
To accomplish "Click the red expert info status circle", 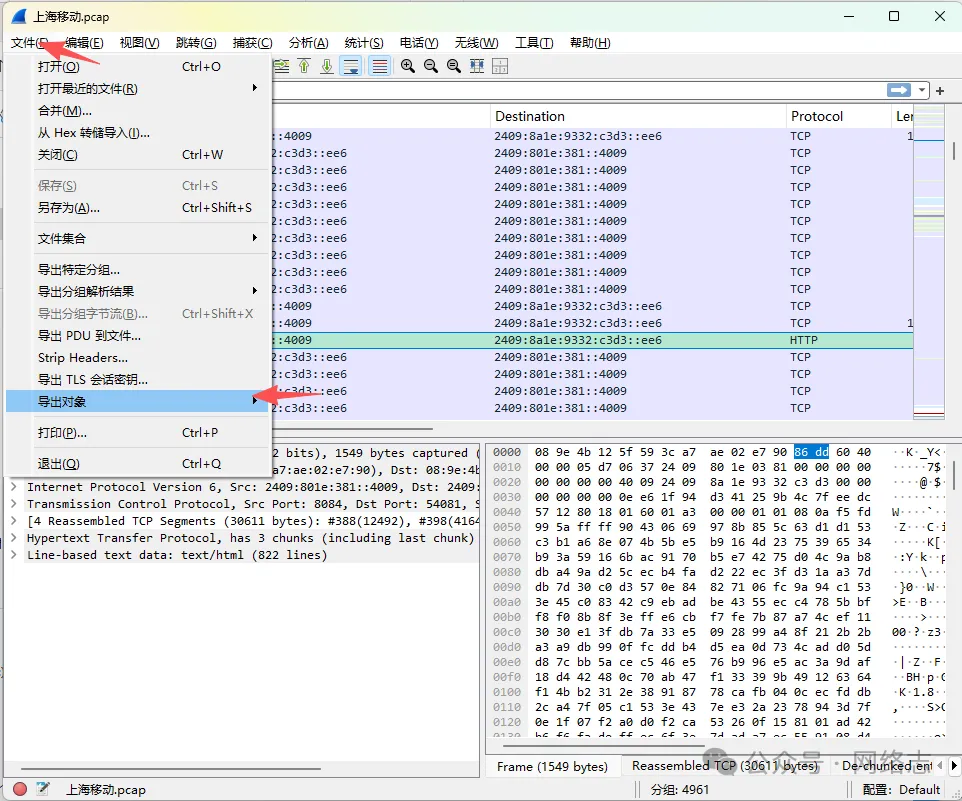I will (20, 789).
